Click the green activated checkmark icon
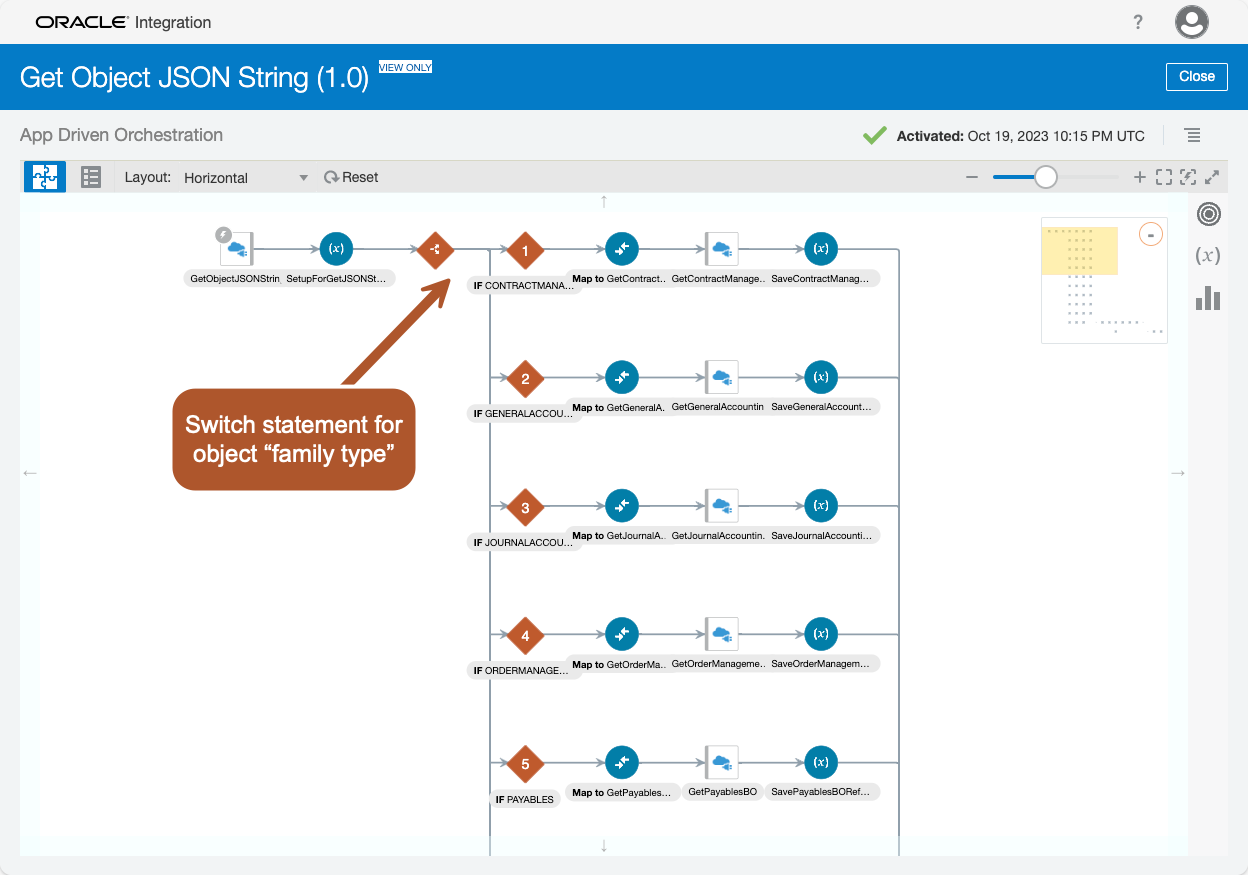The image size is (1248, 875). 875,135
